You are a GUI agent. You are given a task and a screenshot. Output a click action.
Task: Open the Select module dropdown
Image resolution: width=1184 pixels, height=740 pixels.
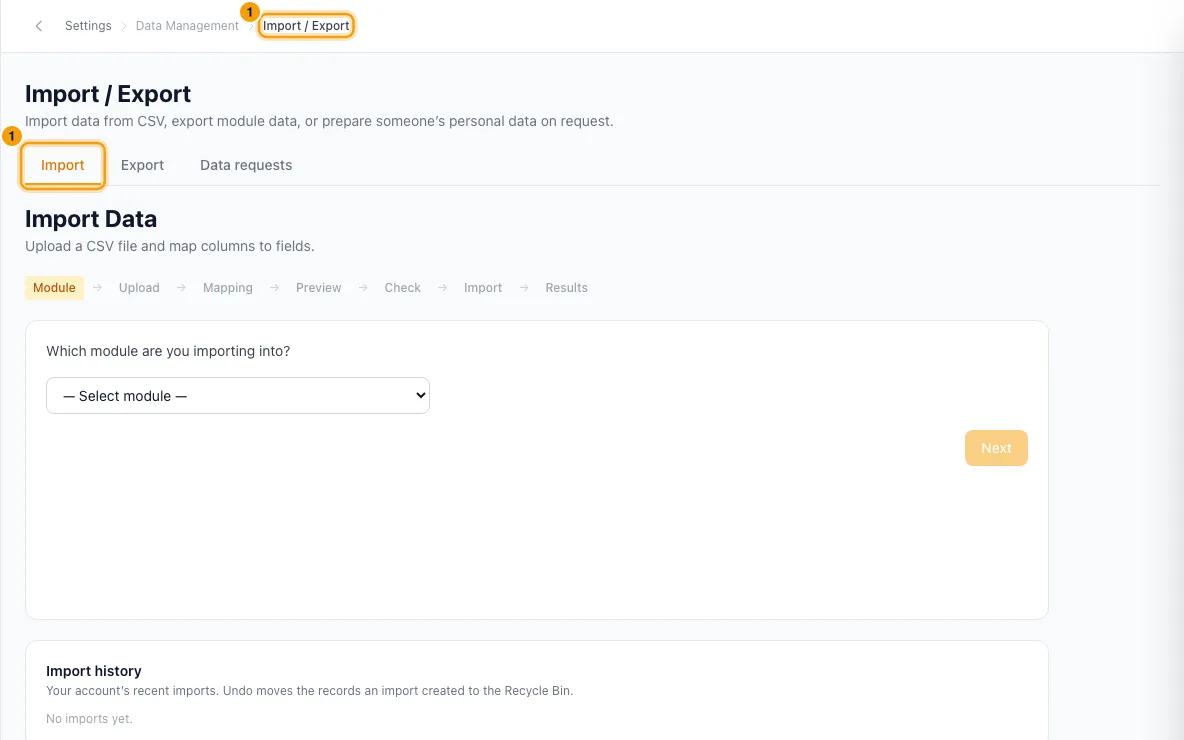[238, 396]
